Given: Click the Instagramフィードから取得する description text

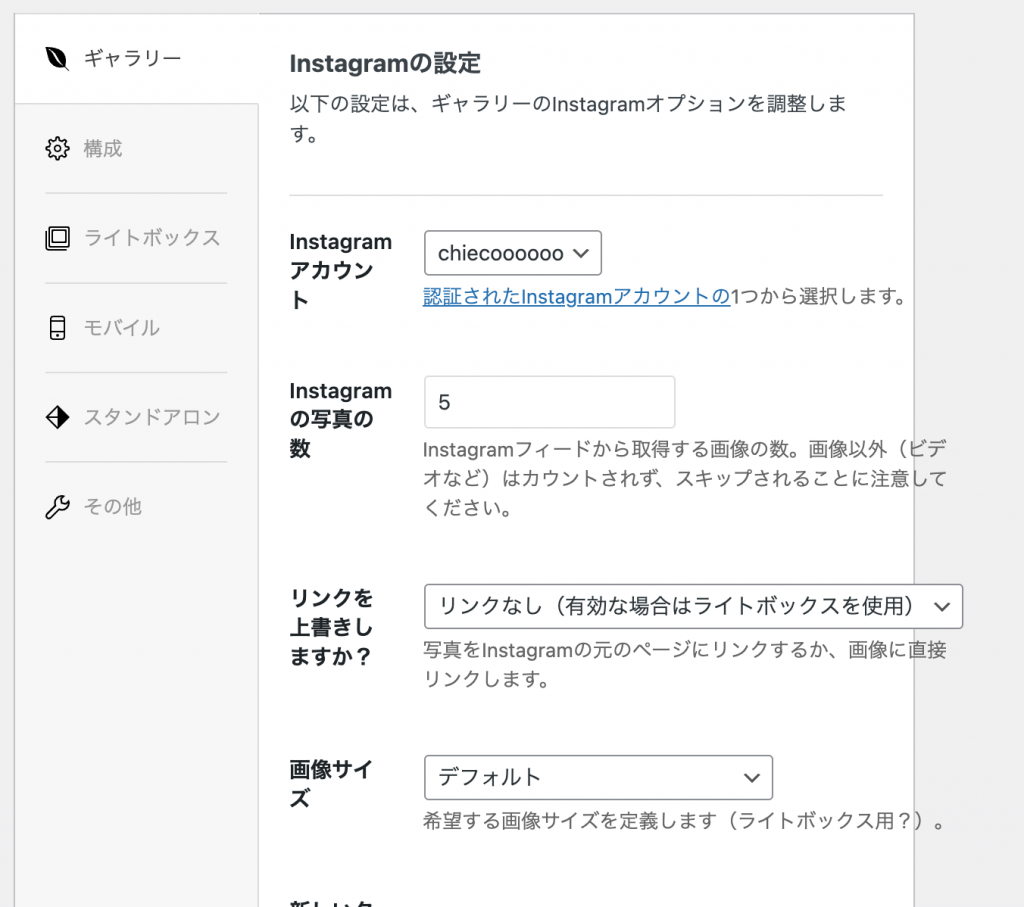Looking at the screenshot, I should click(x=684, y=479).
